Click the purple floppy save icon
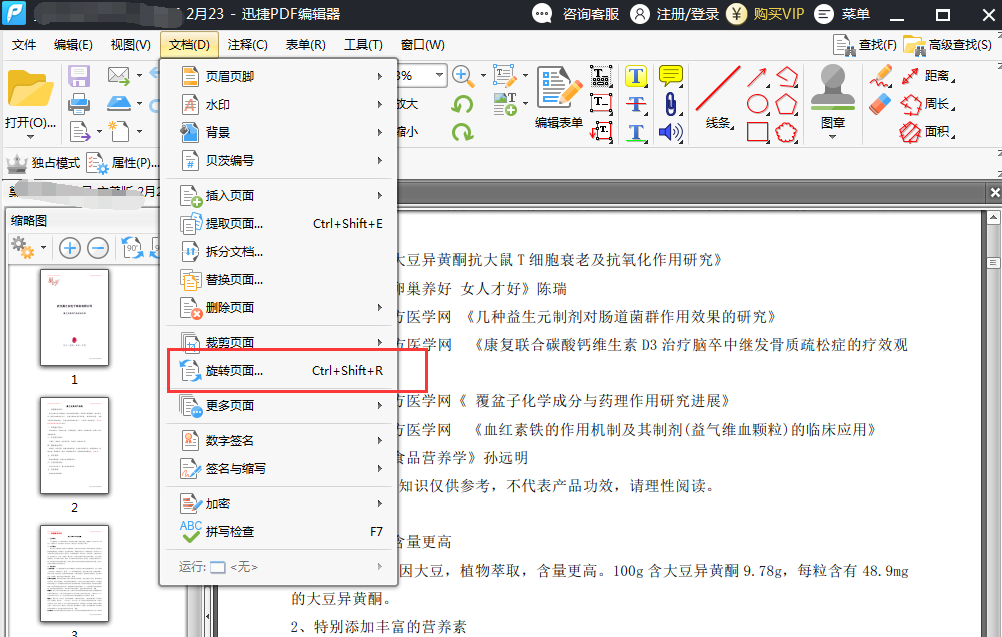Screen dimensions: 1002x637 (79, 76)
